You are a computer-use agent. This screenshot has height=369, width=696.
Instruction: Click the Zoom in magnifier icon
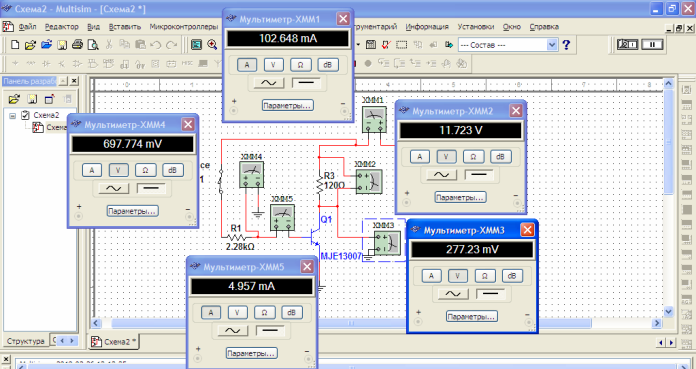212,44
